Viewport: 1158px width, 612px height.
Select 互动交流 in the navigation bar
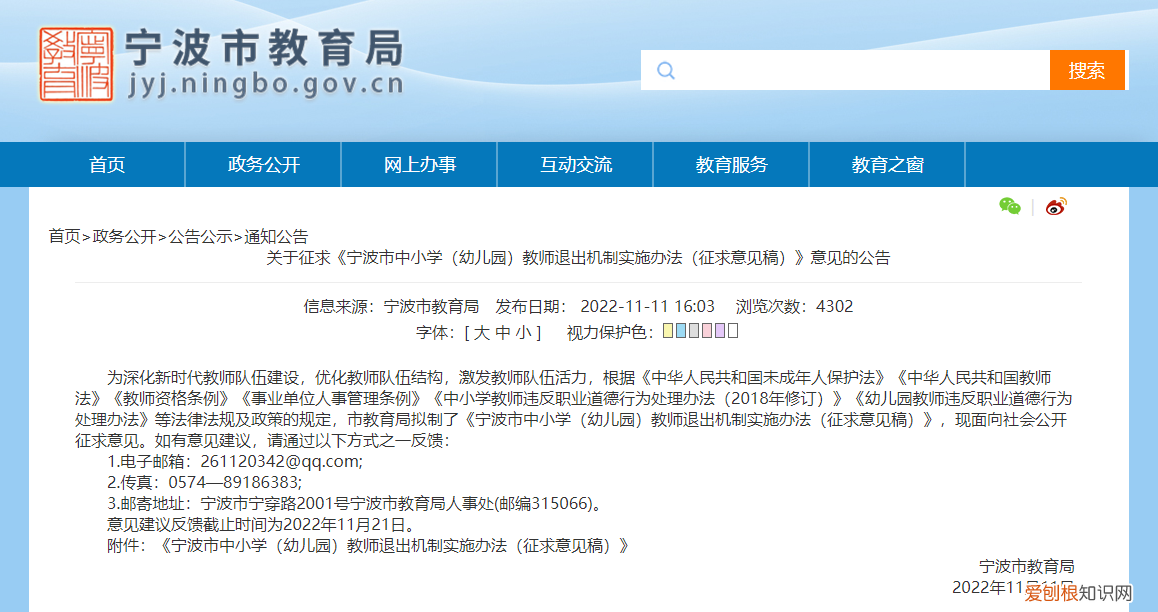pyautogui.click(x=575, y=165)
